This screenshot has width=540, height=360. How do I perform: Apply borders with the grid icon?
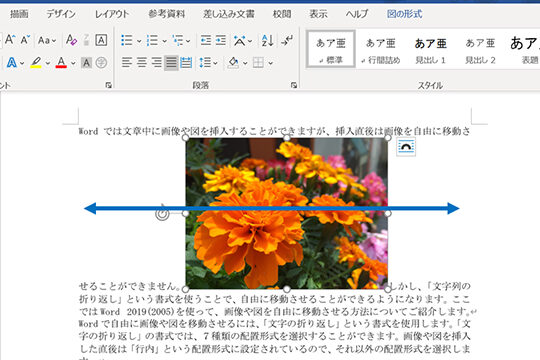click(x=258, y=63)
